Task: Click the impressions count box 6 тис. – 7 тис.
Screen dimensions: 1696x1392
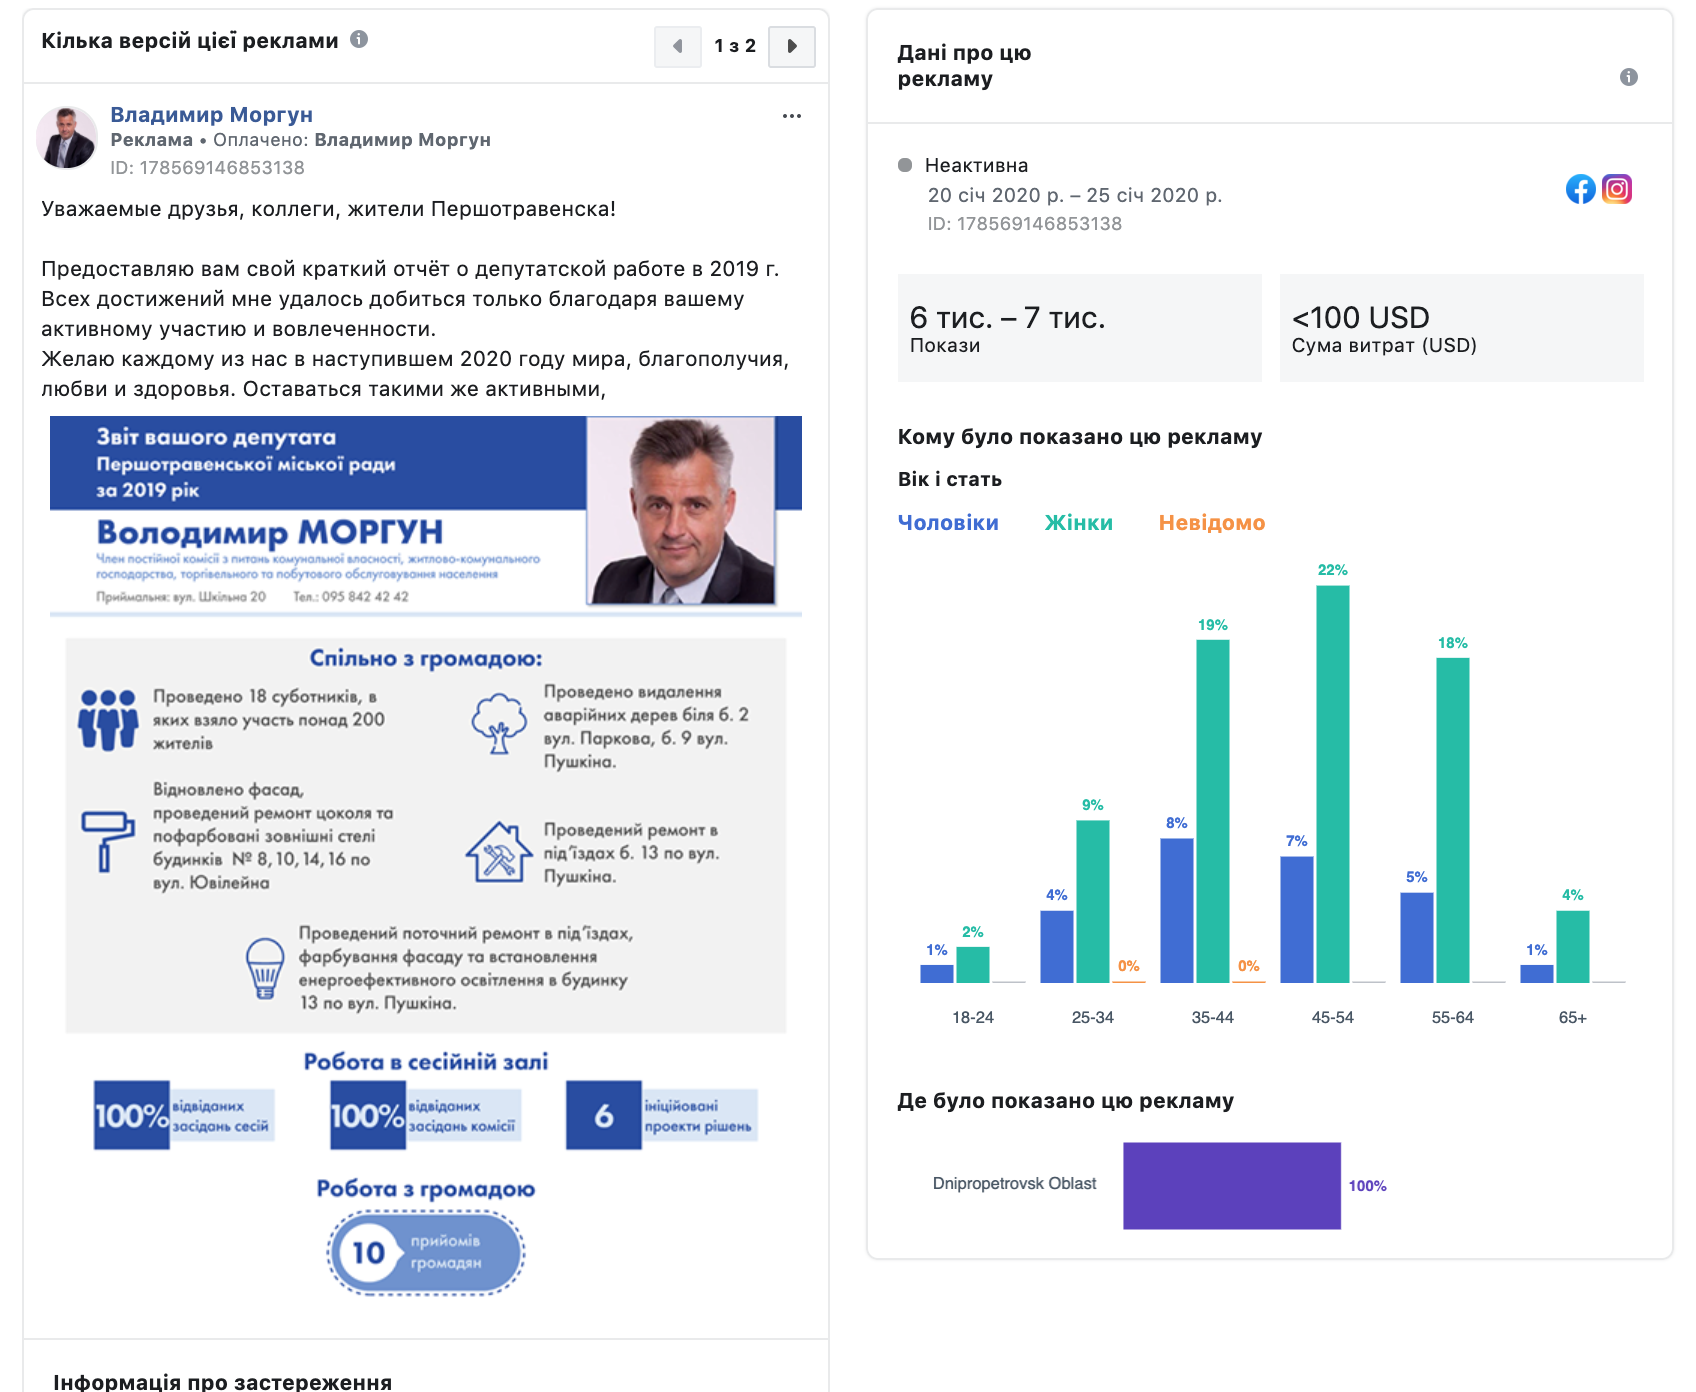Action: click(1079, 328)
